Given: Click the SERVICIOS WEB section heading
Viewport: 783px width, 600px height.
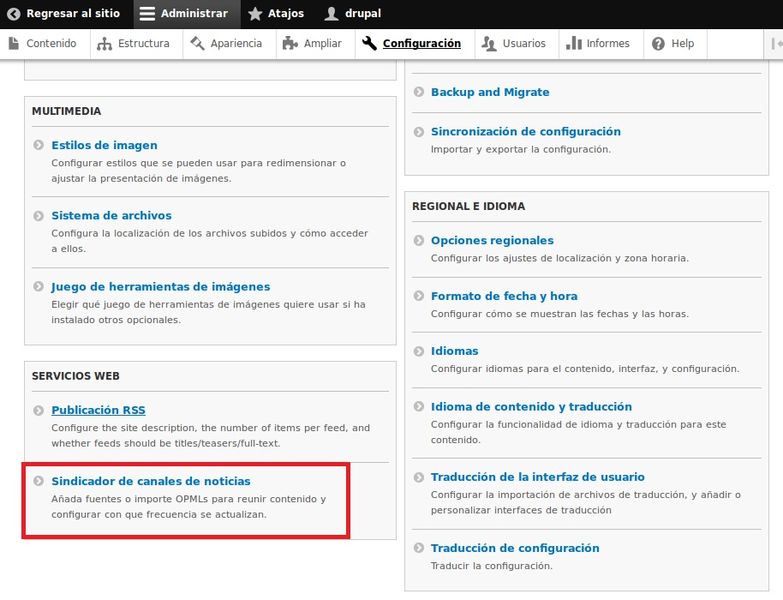Looking at the screenshot, I should (75, 376).
